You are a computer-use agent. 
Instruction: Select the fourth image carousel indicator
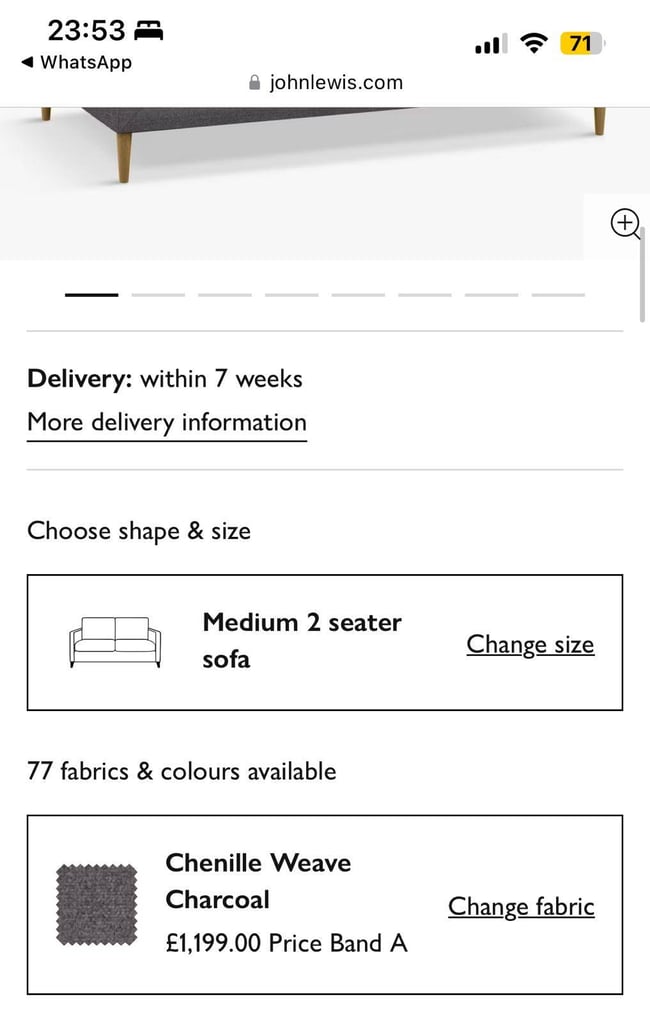point(291,295)
